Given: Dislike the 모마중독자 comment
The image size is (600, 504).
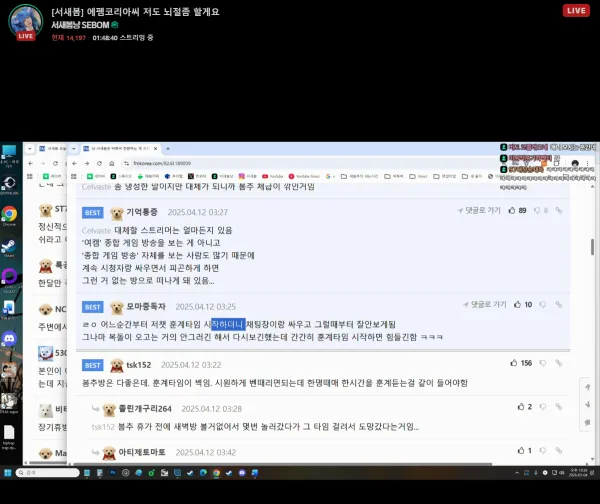Looking at the screenshot, I should click(x=543, y=305).
